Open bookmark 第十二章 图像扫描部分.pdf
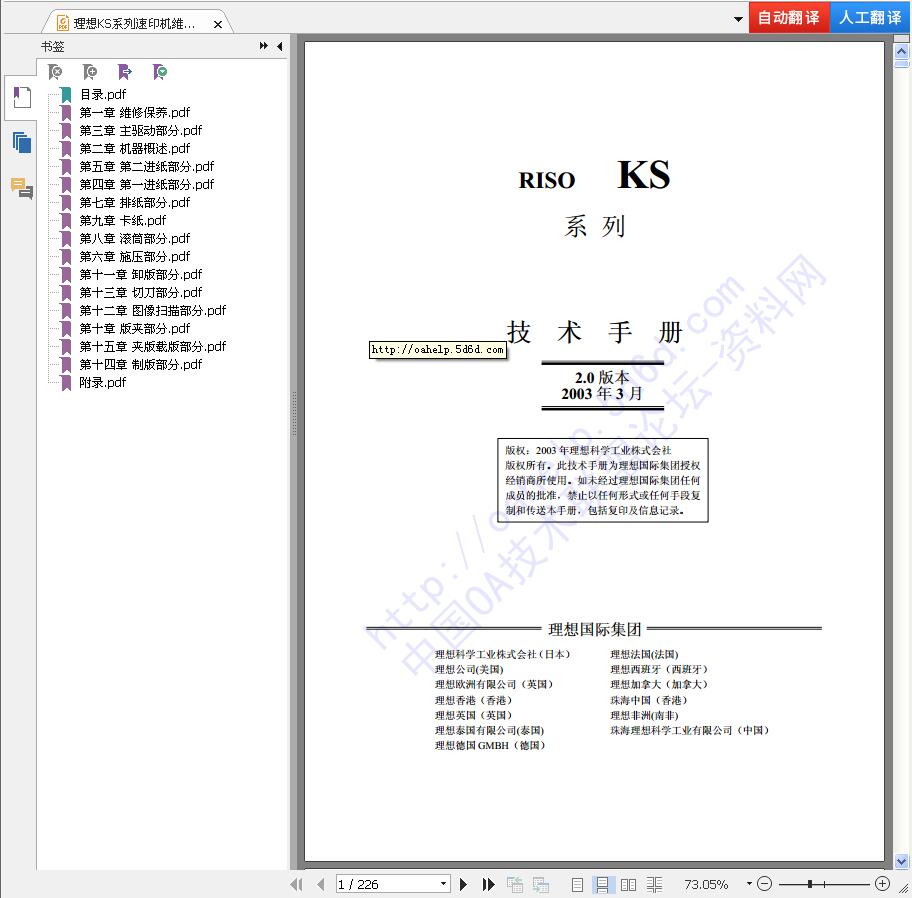912x898 pixels. click(x=152, y=311)
